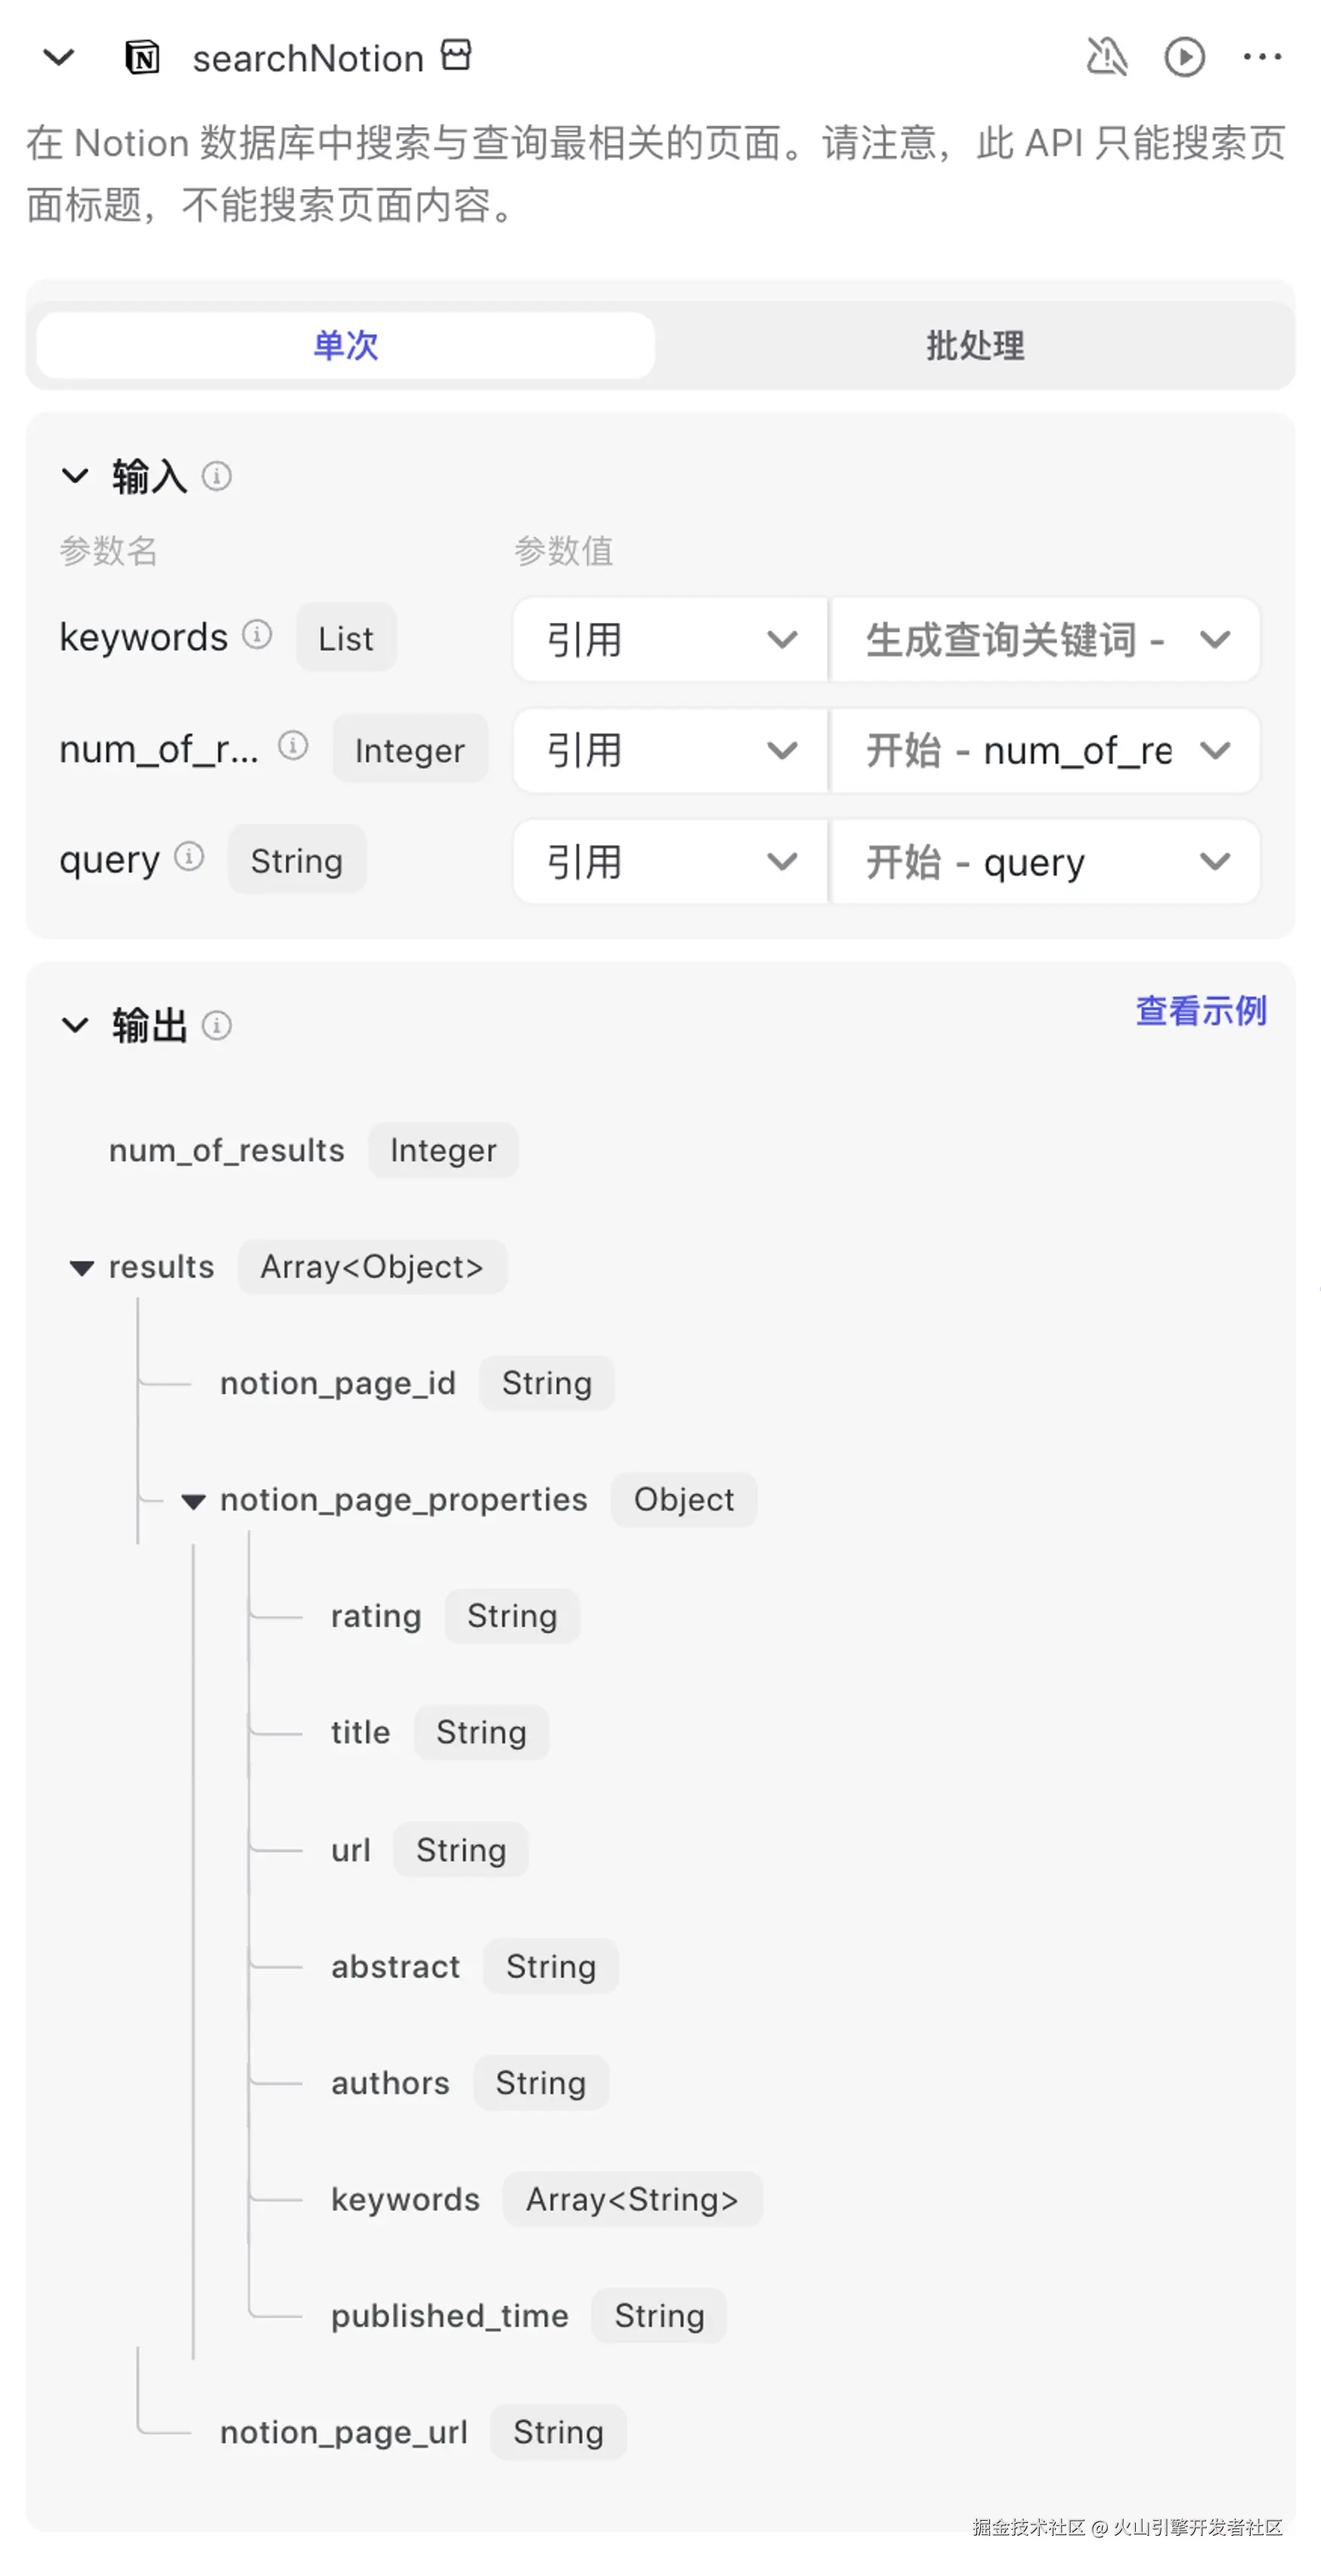Image resolution: width=1321 pixels, height=2576 pixels.
Task: Open the 生成查询关键词 value dropdown
Action: click(x=1045, y=639)
